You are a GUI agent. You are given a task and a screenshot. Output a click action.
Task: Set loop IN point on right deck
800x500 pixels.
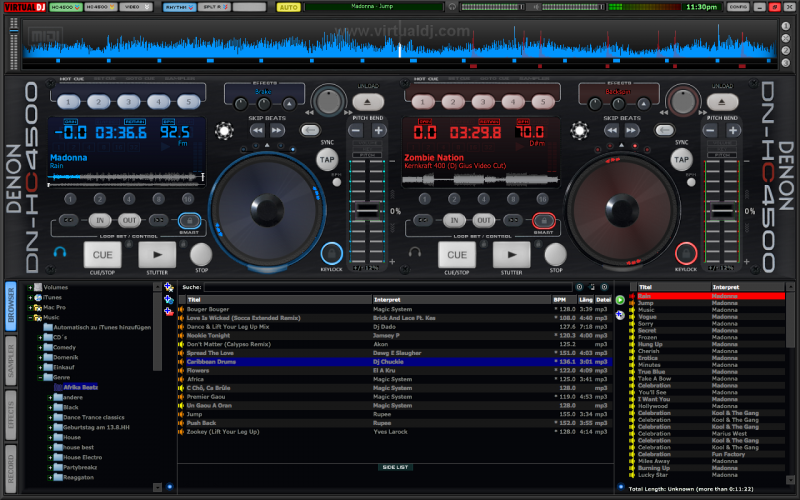tap(454, 220)
